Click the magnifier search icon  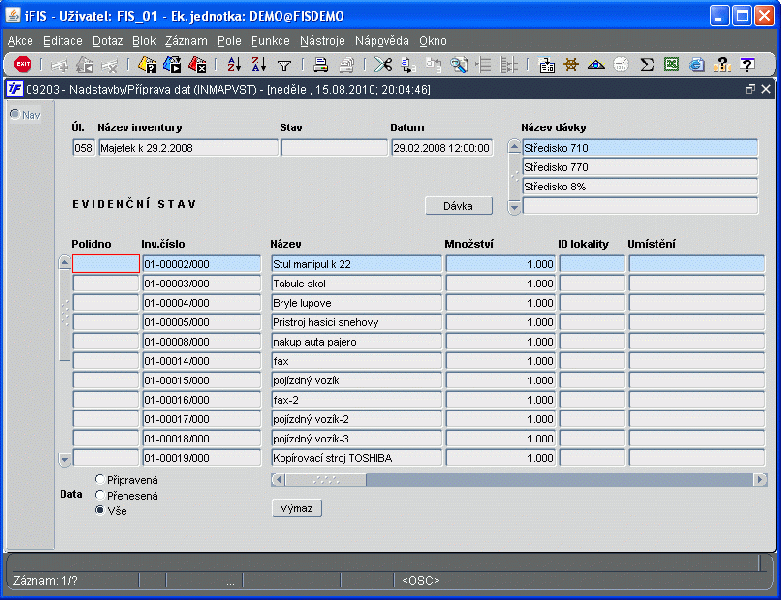458,65
